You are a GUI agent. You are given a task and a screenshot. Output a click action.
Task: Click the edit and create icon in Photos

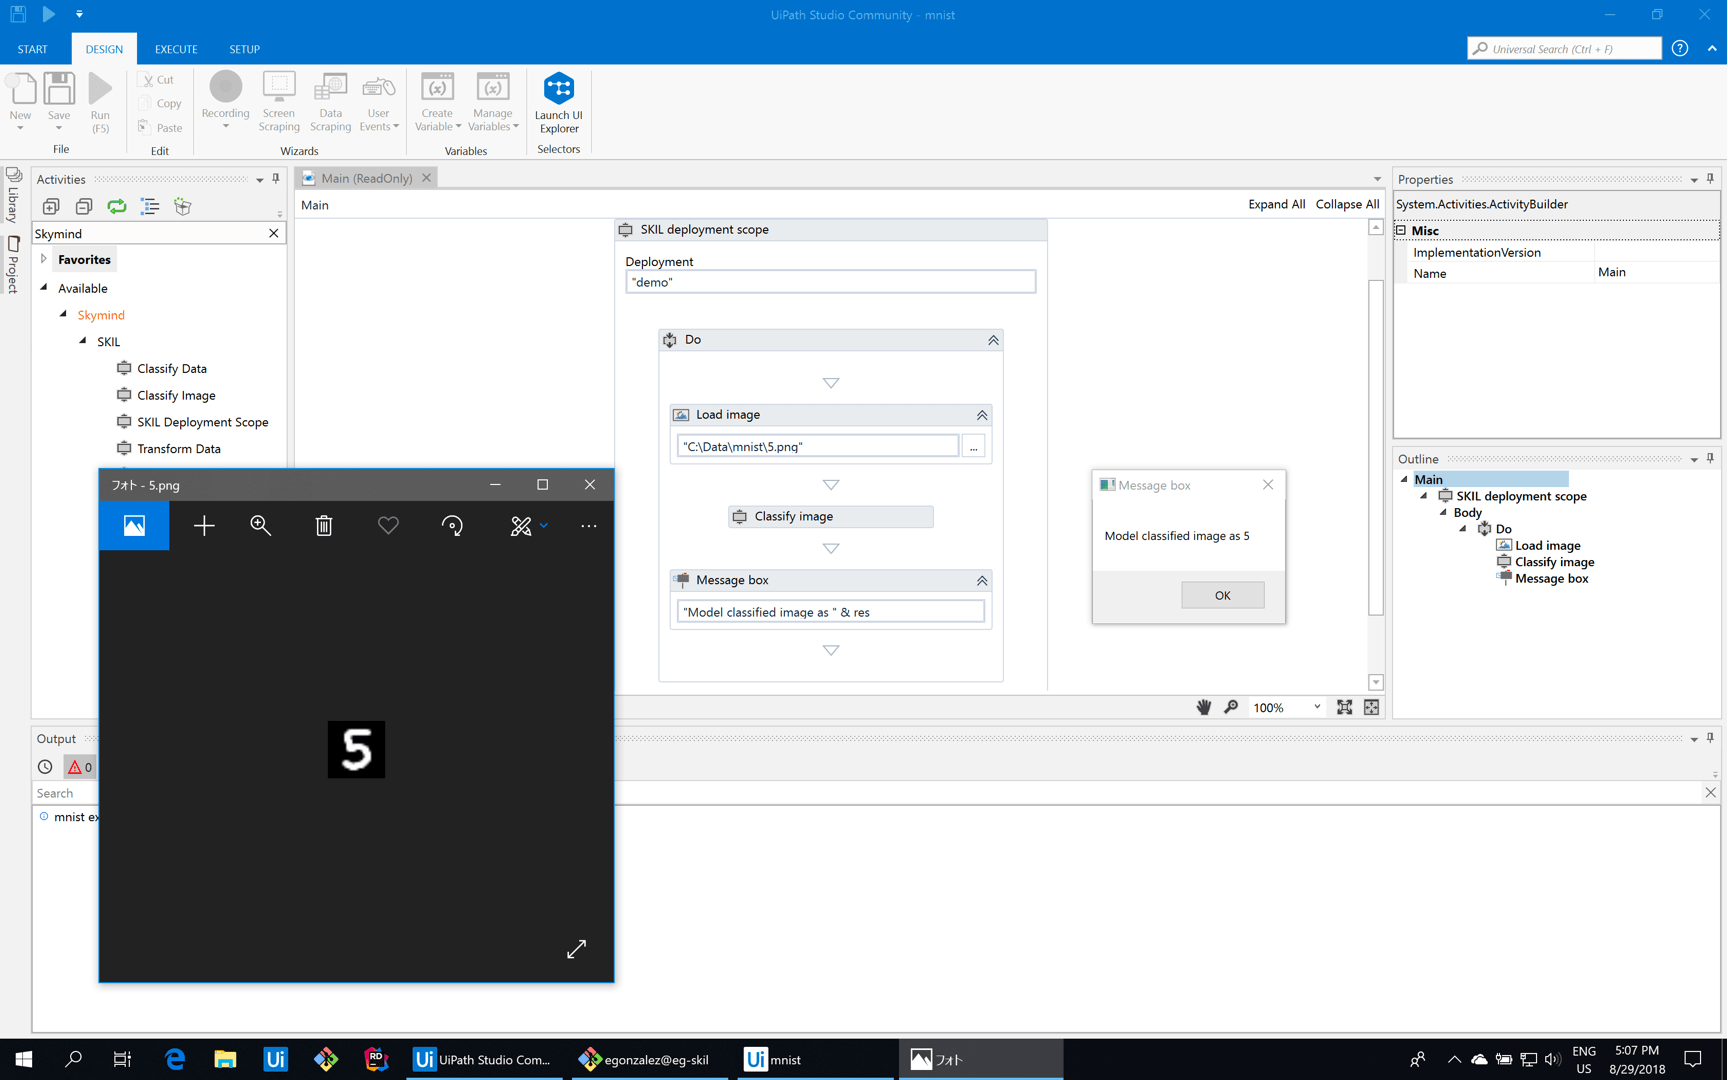tap(521, 526)
